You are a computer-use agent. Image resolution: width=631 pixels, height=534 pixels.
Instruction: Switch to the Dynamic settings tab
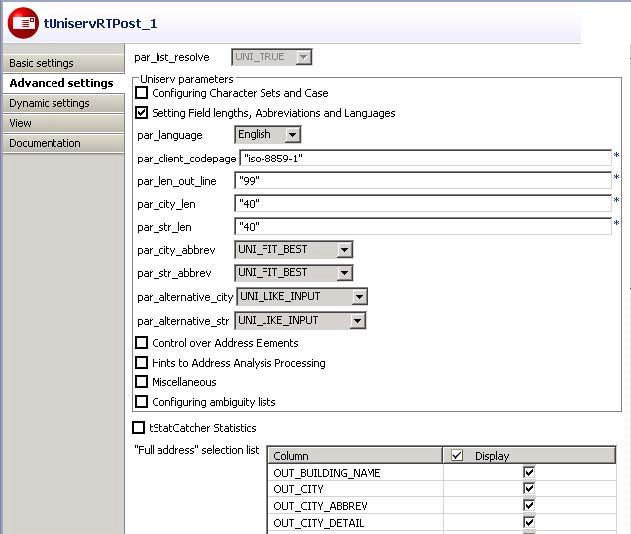point(49,103)
